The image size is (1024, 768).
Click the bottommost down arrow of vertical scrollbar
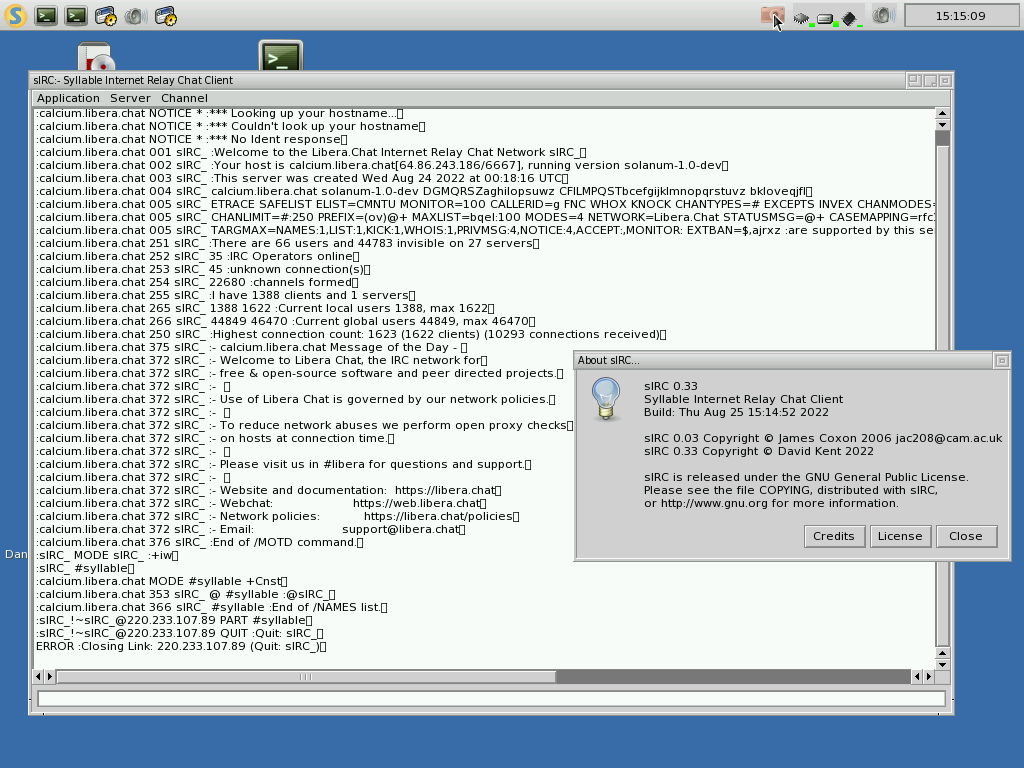tap(942, 664)
